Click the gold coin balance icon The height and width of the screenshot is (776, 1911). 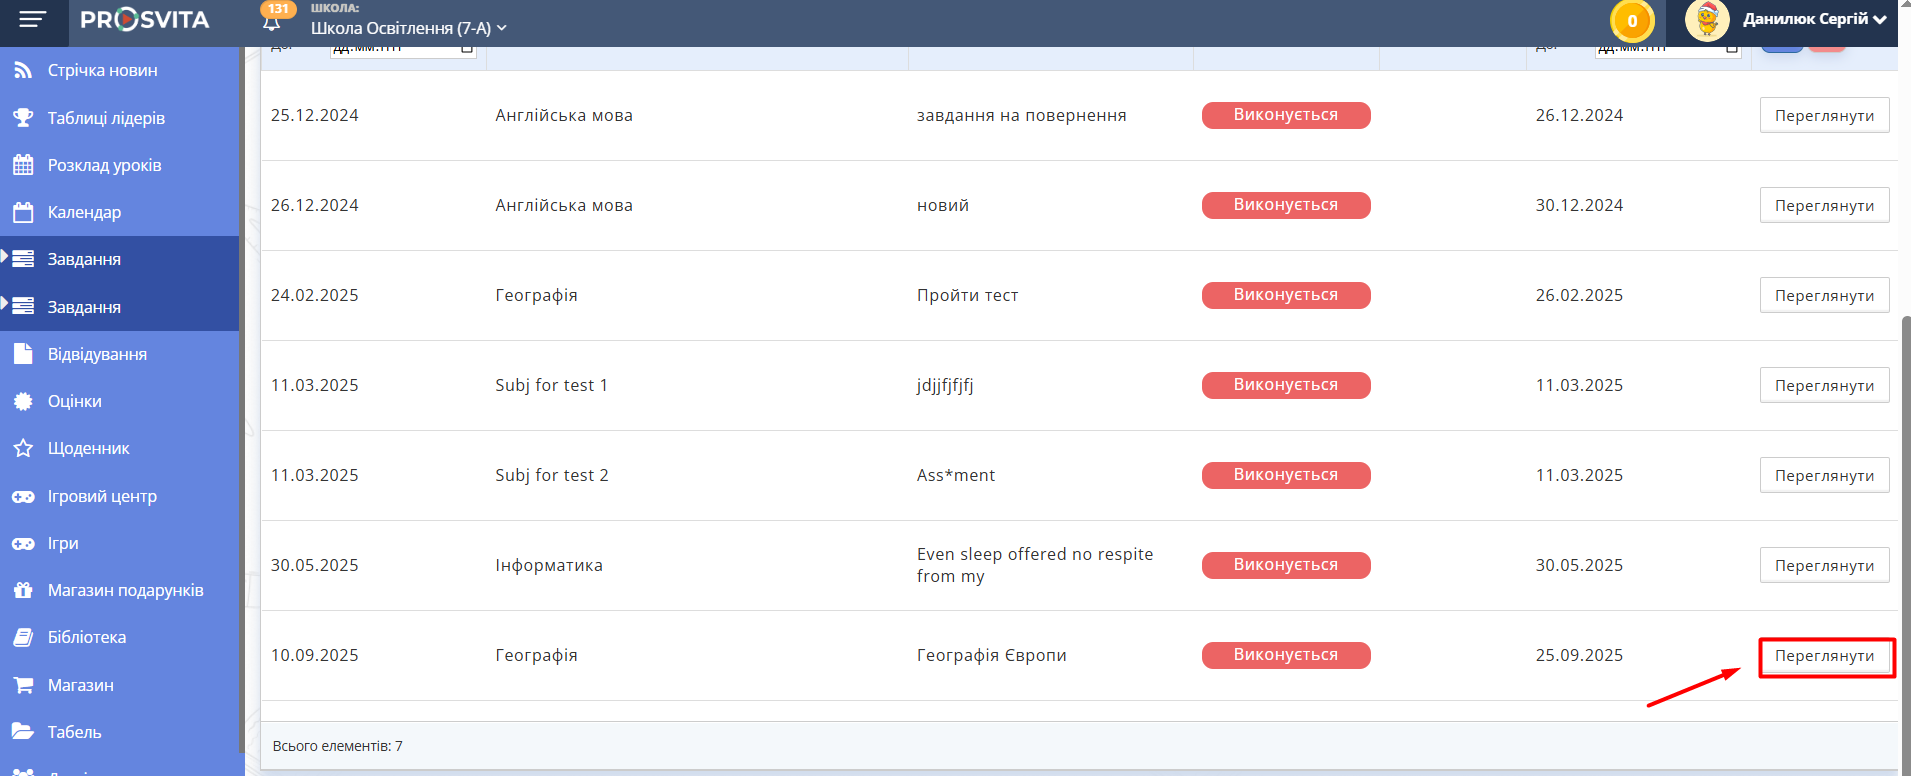[1631, 21]
